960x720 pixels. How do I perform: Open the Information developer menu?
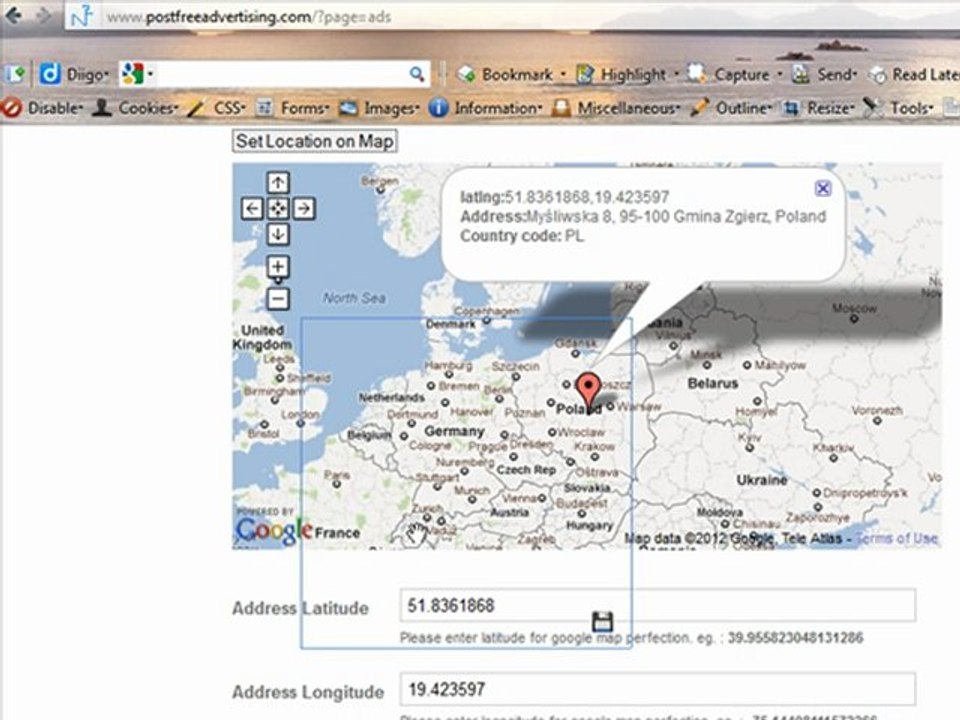click(486, 108)
